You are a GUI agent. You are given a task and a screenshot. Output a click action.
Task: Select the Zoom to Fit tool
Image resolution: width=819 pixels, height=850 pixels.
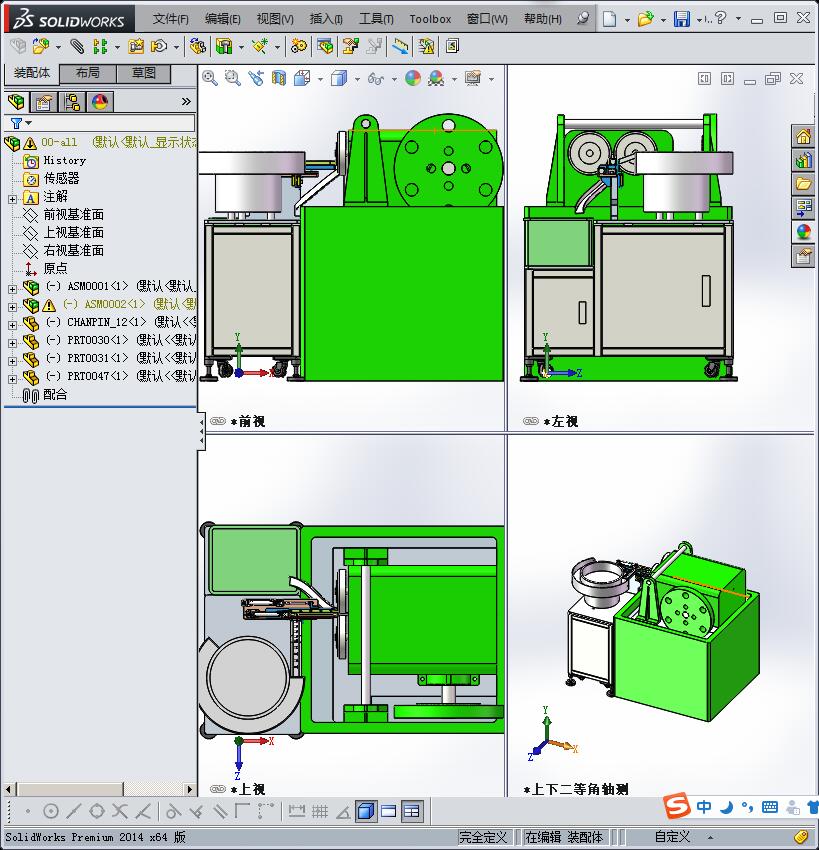[209, 78]
